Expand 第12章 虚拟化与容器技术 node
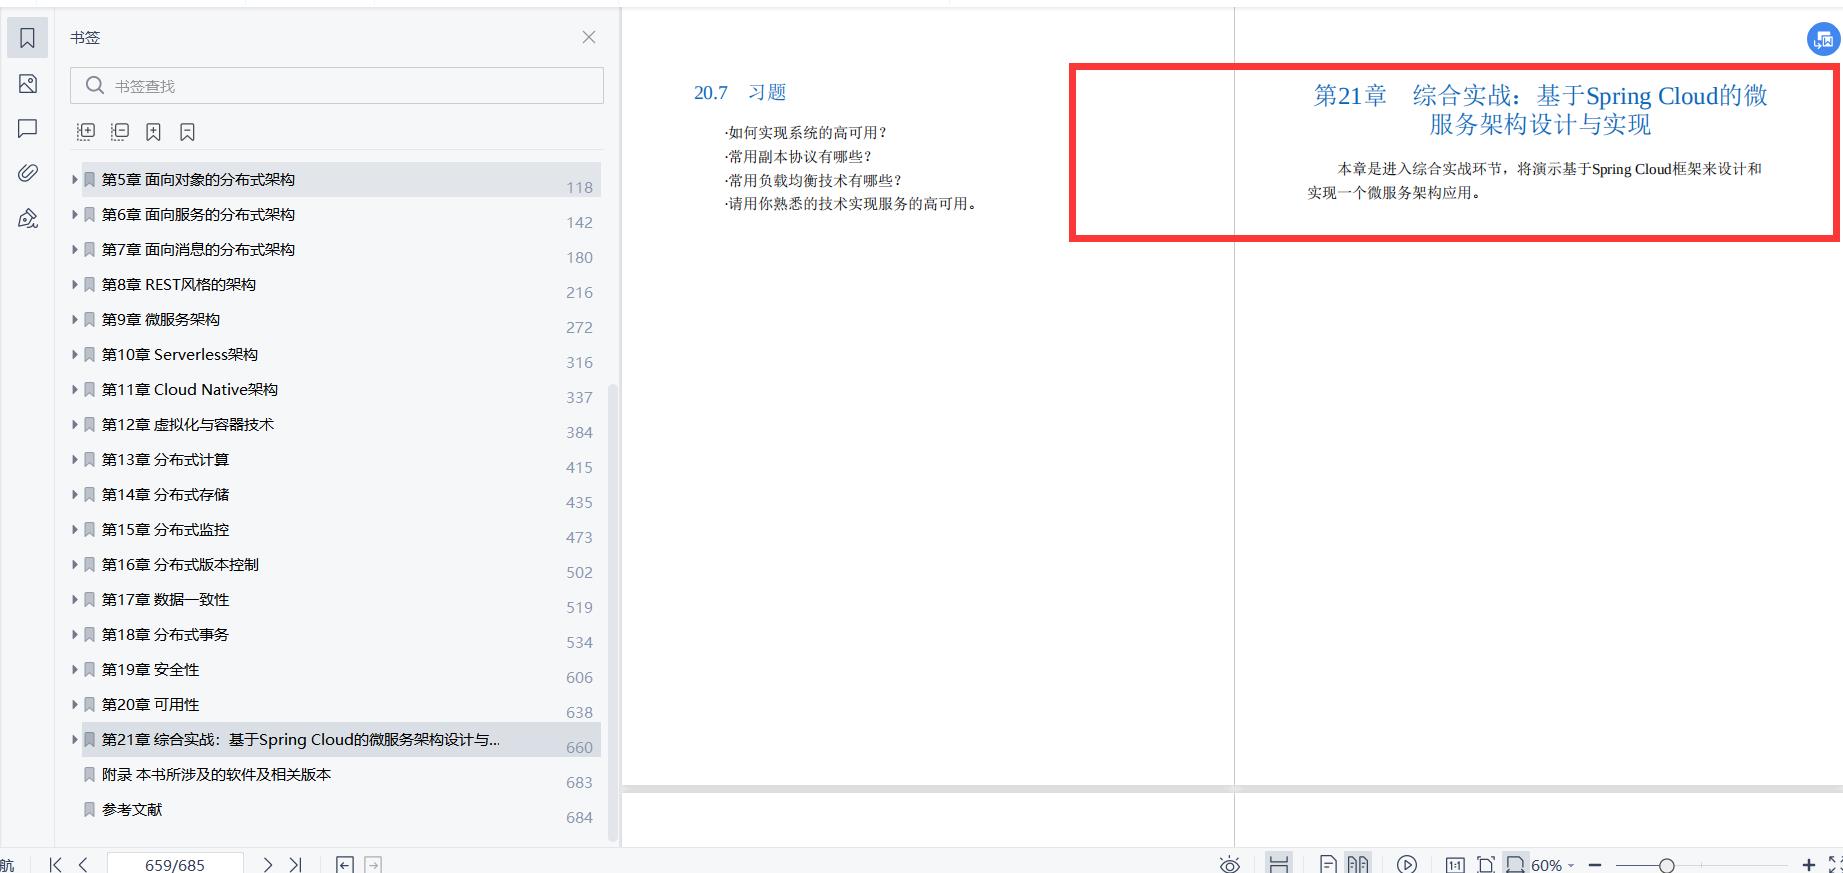The height and width of the screenshot is (873, 1843). [x=74, y=425]
